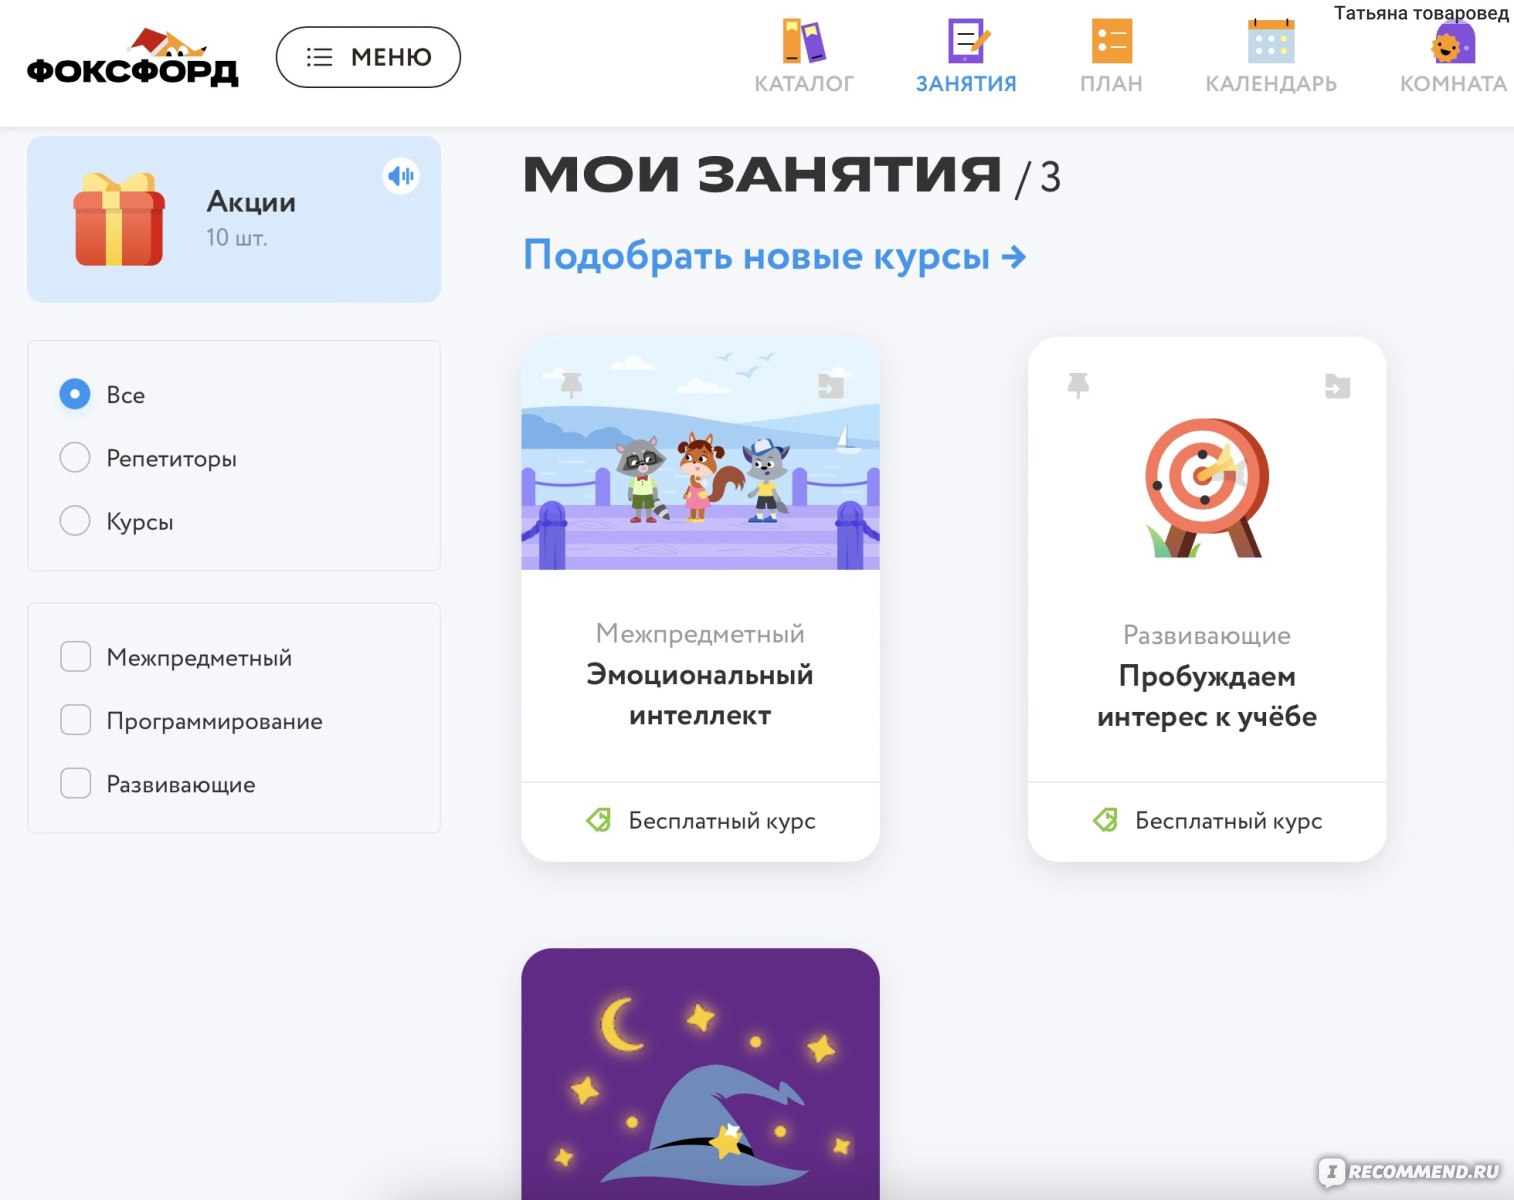Select the ЗАНЯТИЯ tab label
Viewport: 1514px width, 1200px height.
click(x=966, y=84)
